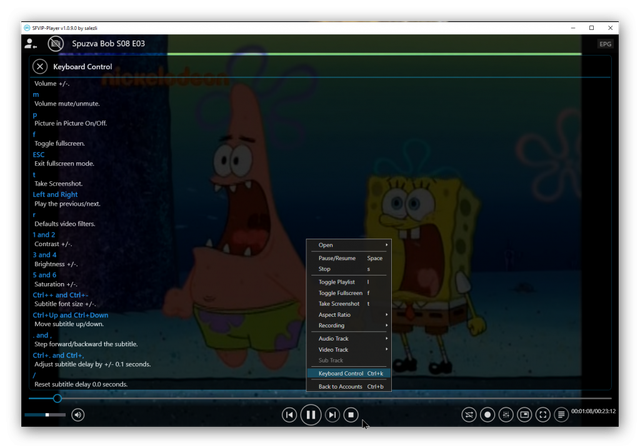Click 'Subtitle font size +/-.' text

tap(65, 304)
